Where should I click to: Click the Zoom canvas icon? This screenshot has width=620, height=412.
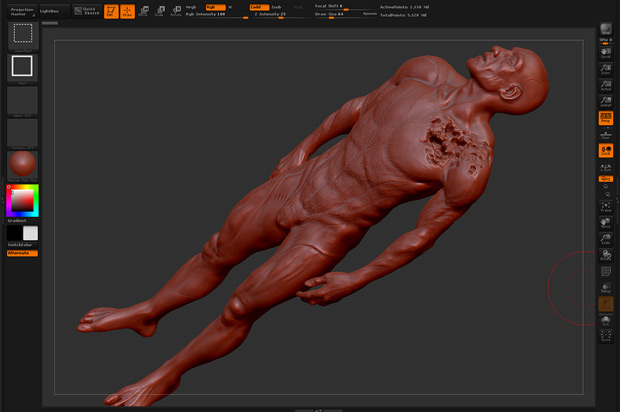[x=606, y=69]
